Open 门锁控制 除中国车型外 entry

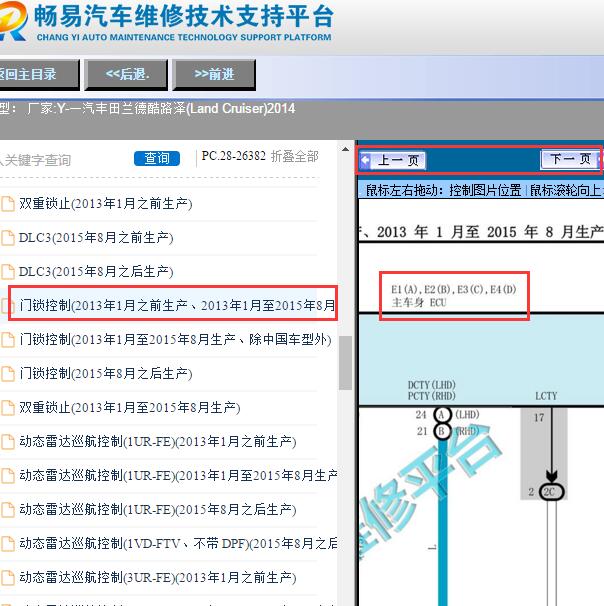[175, 340]
